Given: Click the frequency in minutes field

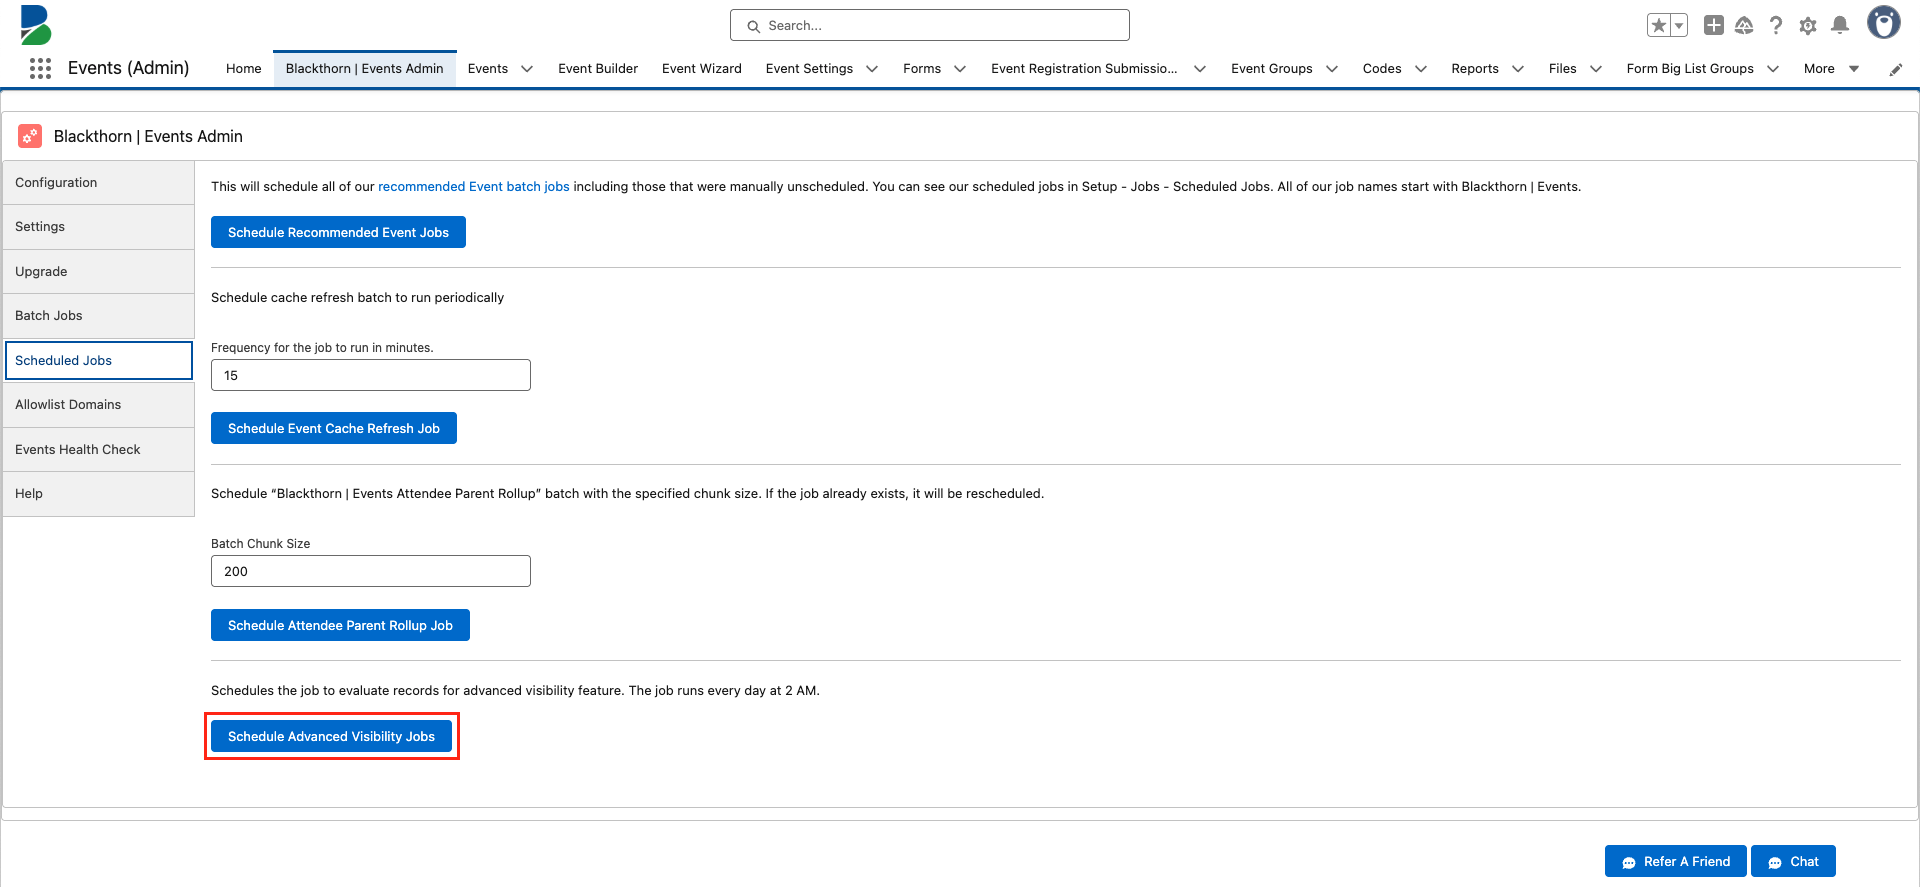Looking at the screenshot, I should coord(371,375).
